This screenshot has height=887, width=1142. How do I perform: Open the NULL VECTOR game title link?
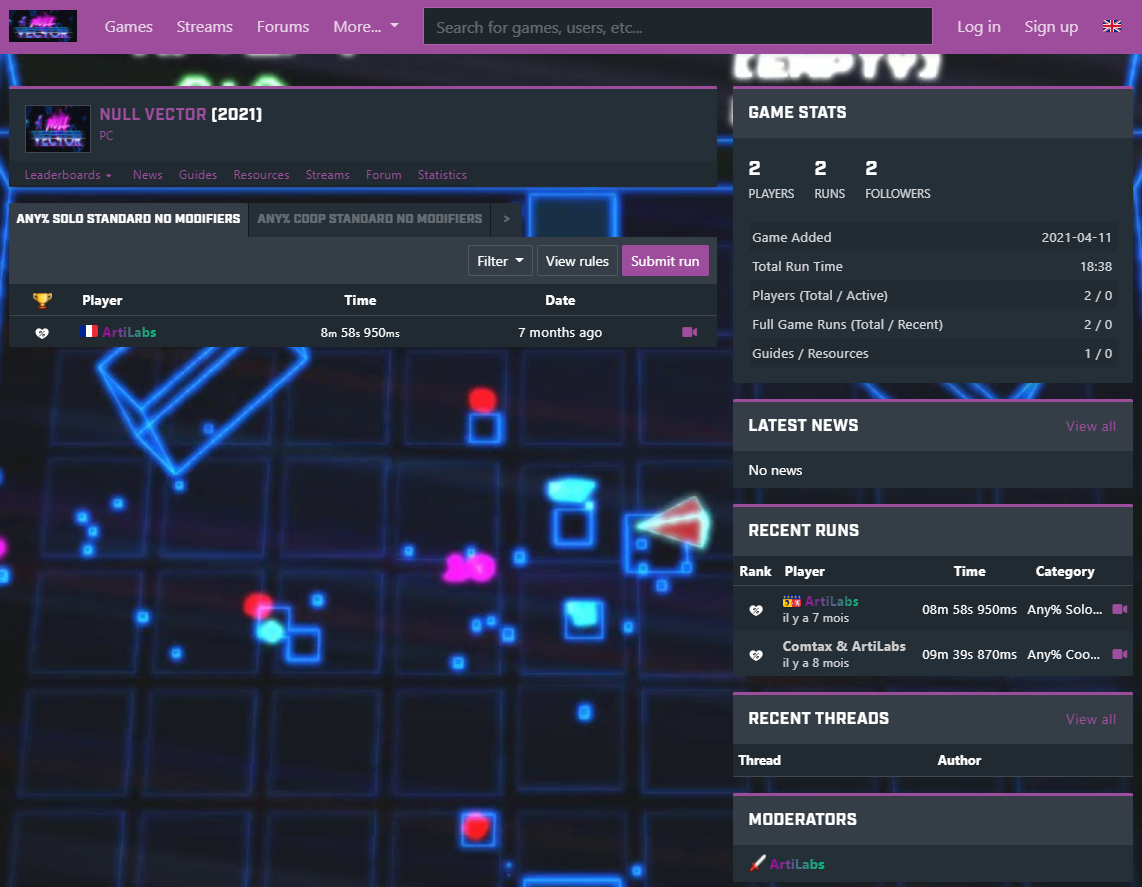153,114
